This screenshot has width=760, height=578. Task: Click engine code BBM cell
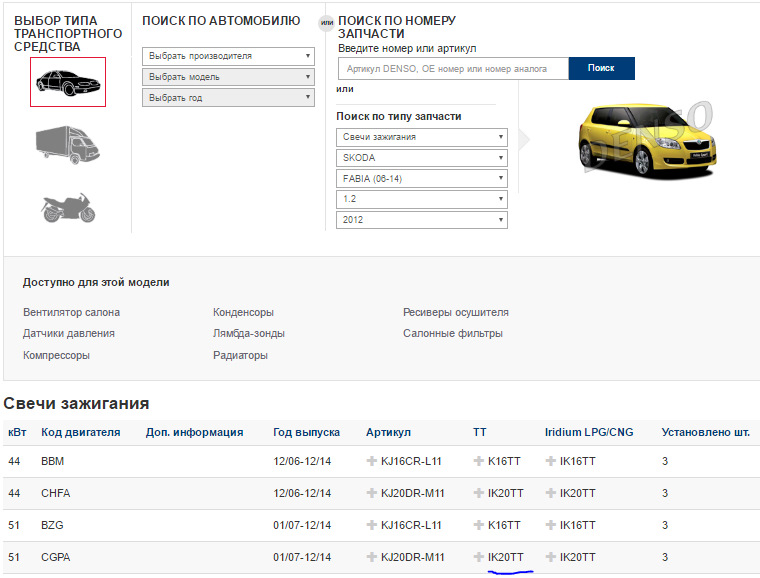[52, 461]
